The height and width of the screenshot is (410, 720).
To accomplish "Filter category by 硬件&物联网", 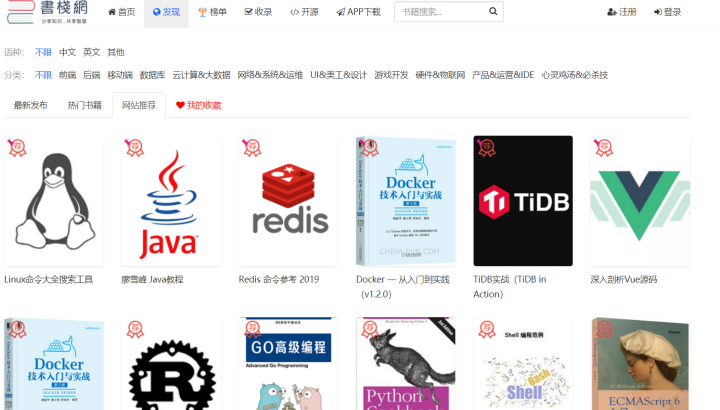I will click(440, 75).
